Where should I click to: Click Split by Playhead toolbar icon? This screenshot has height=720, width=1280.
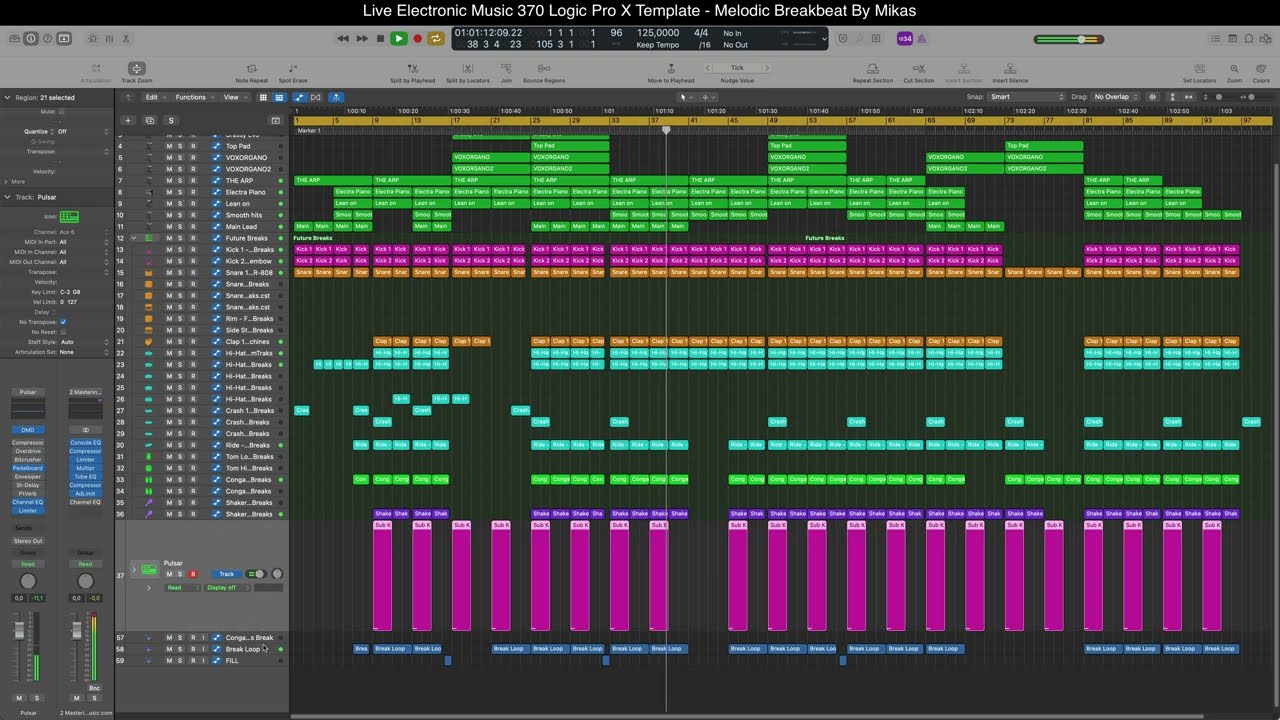413,69
